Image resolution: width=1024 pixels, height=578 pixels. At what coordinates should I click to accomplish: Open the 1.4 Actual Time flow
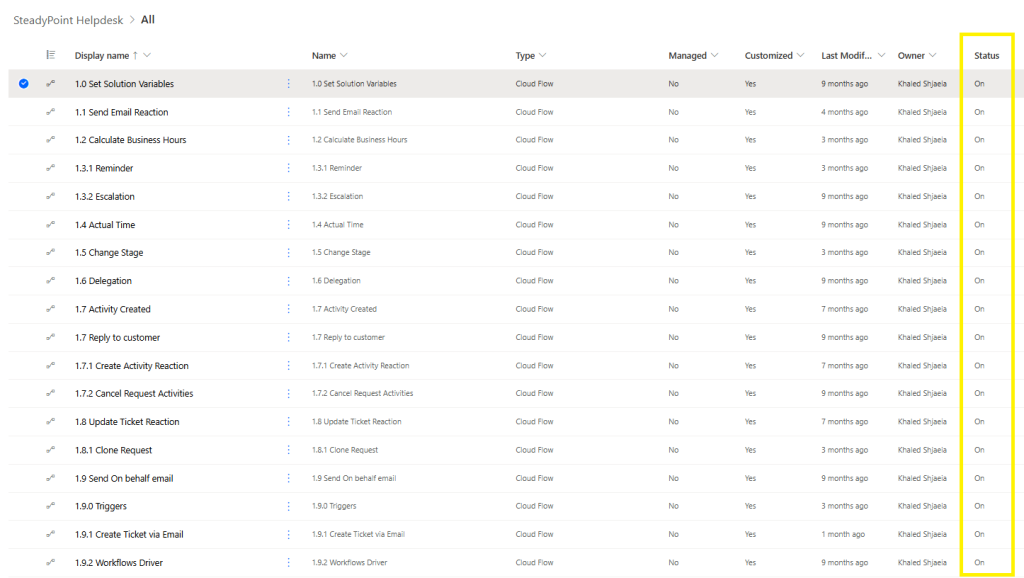pos(105,225)
